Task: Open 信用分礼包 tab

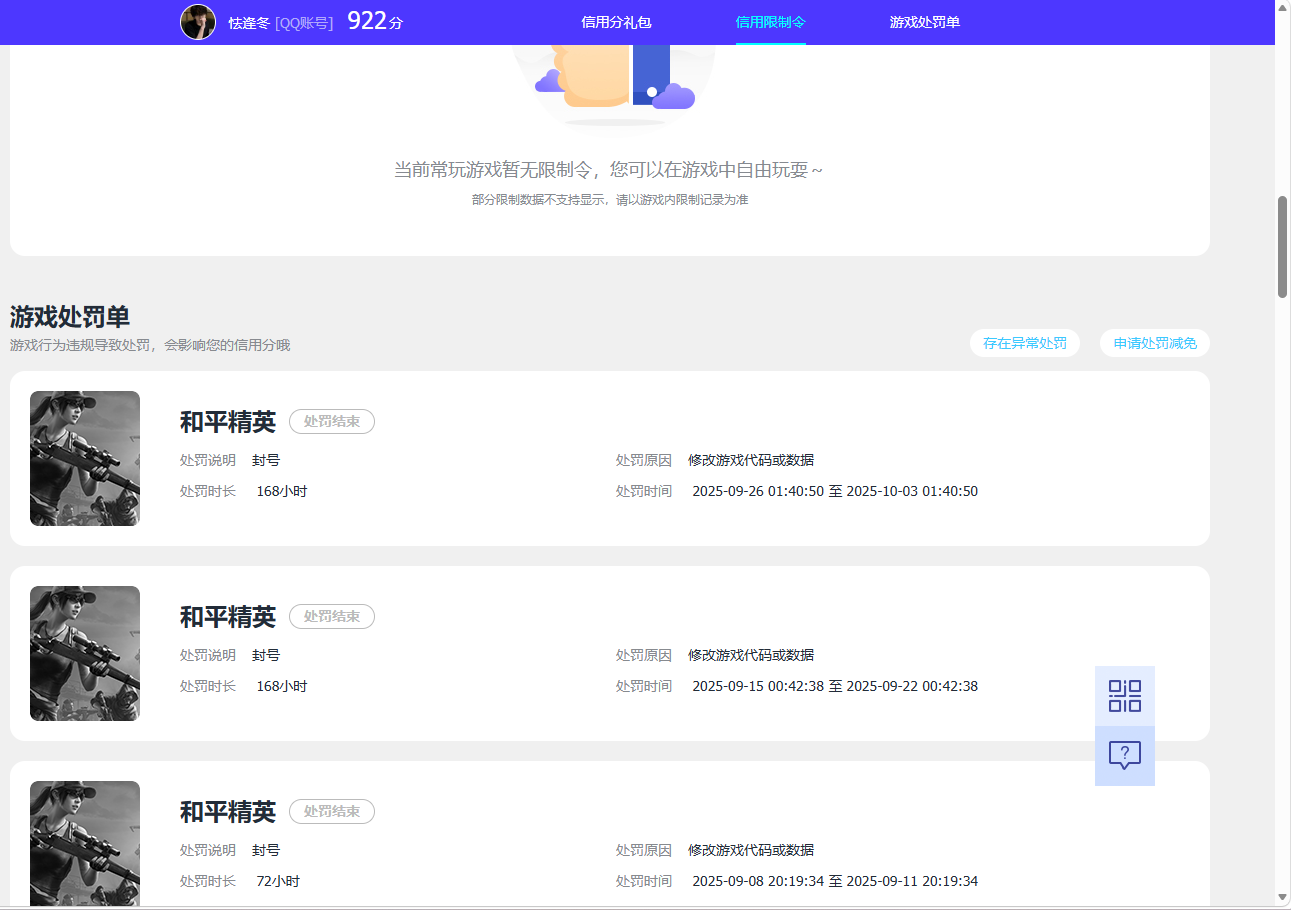Action: click(x=616, y=22)
